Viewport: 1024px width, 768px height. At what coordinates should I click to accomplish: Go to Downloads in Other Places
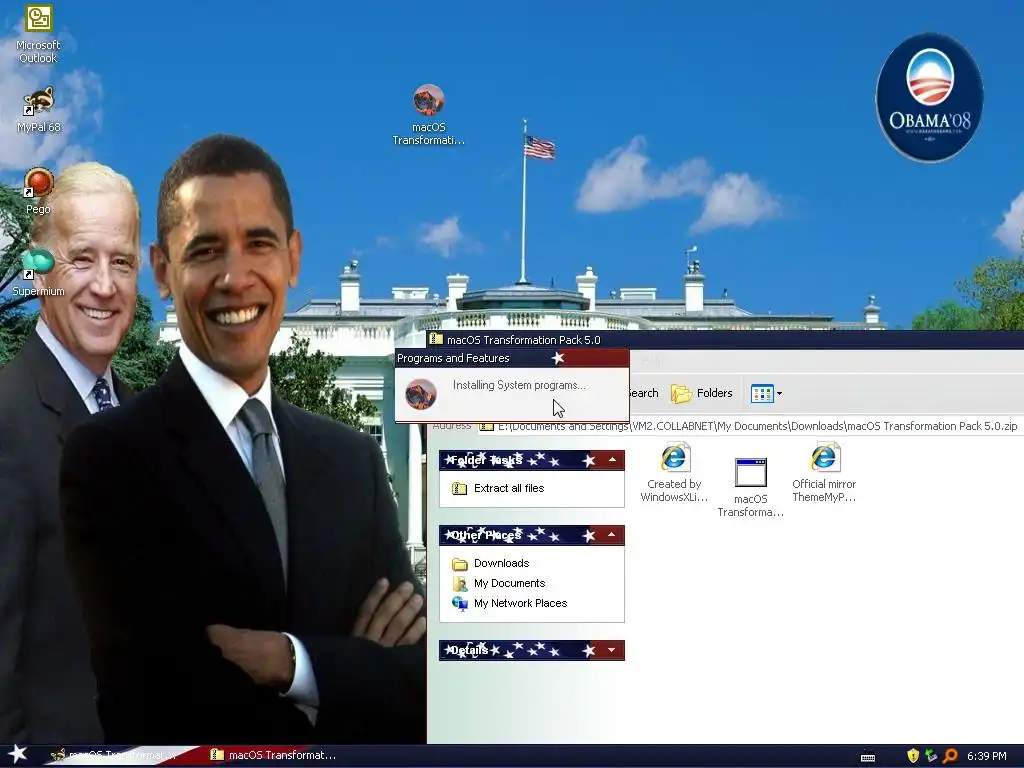coord(502,563)
